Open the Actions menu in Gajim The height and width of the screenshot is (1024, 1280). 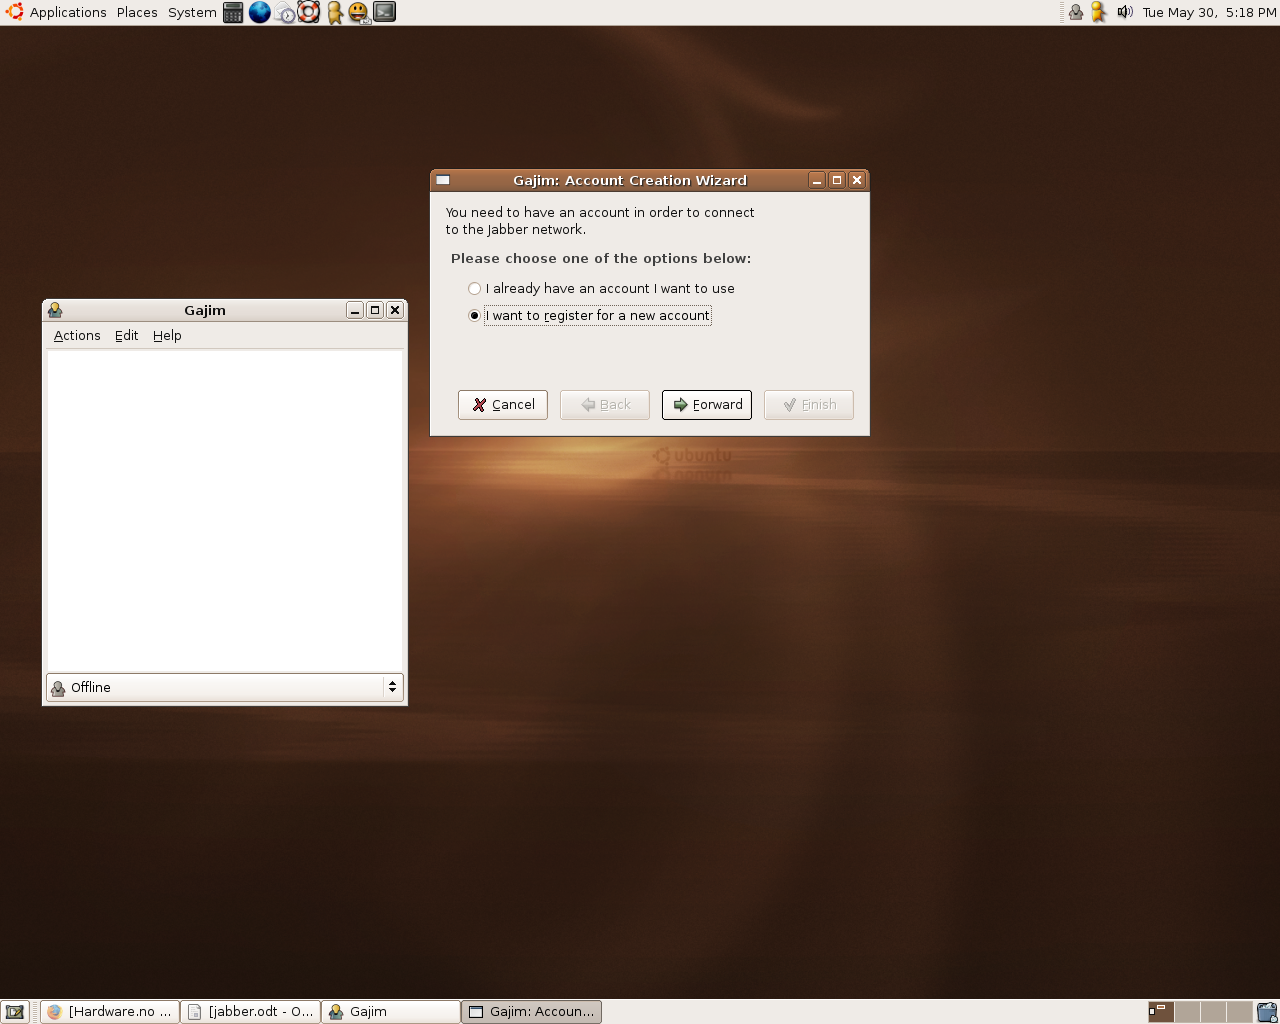coord(77,336)
